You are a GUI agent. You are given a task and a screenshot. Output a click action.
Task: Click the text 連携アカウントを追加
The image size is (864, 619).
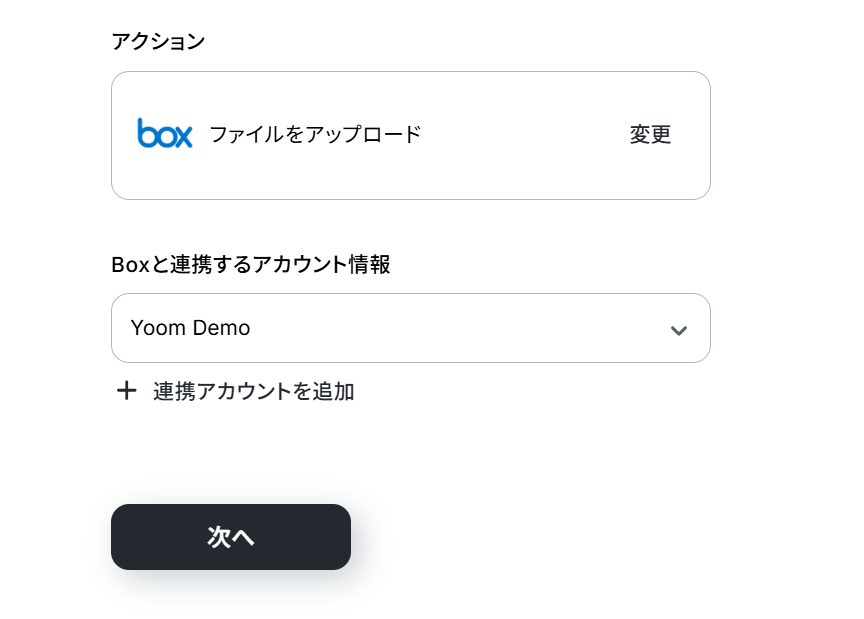click(253, 391)
